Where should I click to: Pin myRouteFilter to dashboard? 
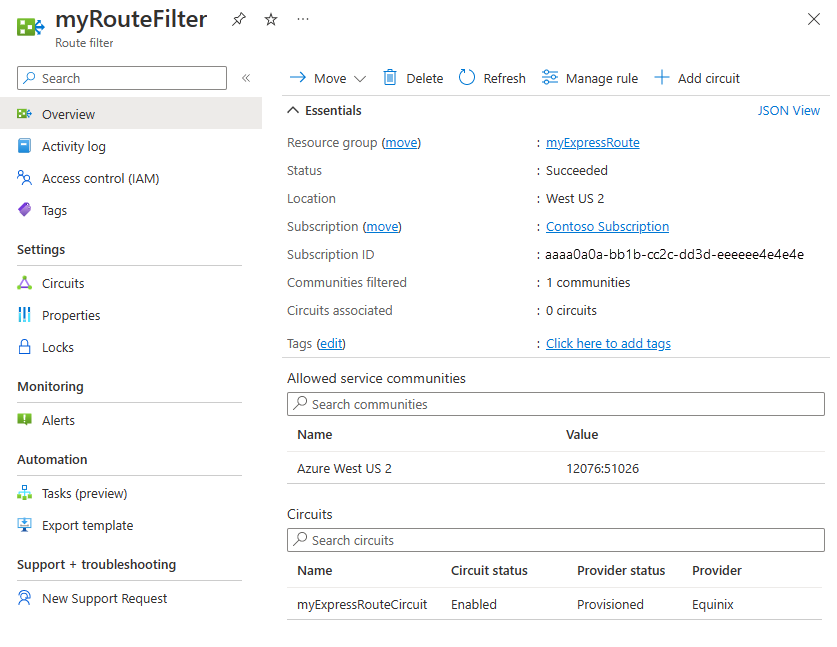pyautogui.click(x=240, y=18)
